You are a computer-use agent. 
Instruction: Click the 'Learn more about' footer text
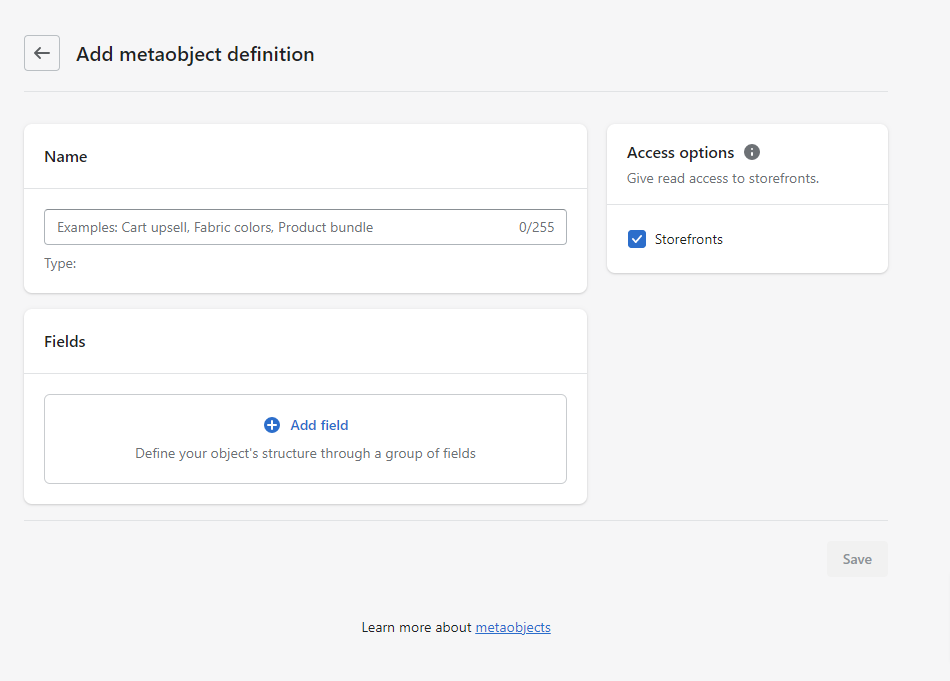point(416,628)
